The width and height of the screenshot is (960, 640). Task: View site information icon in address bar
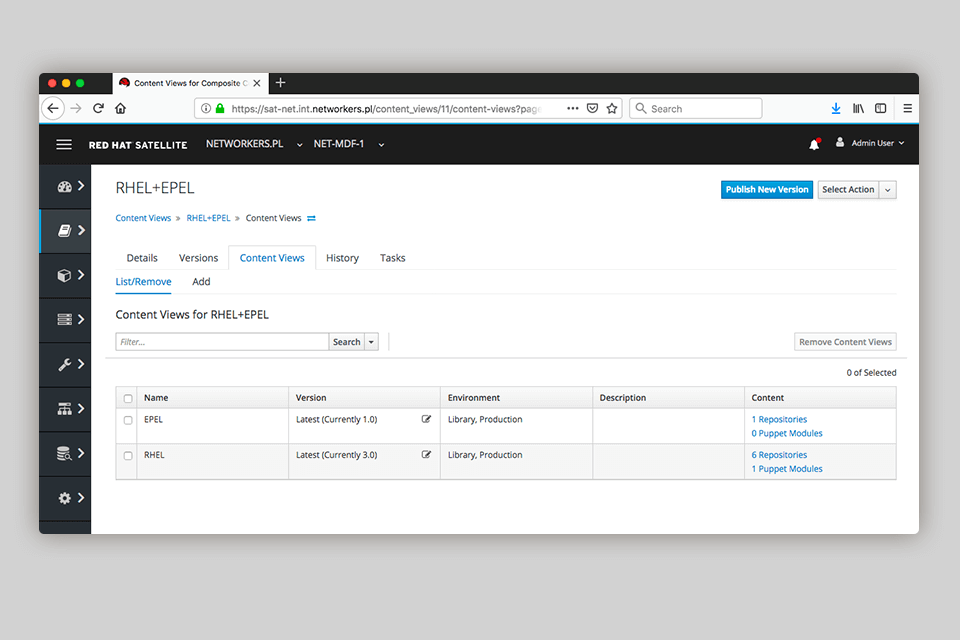[x=206, y=108]
